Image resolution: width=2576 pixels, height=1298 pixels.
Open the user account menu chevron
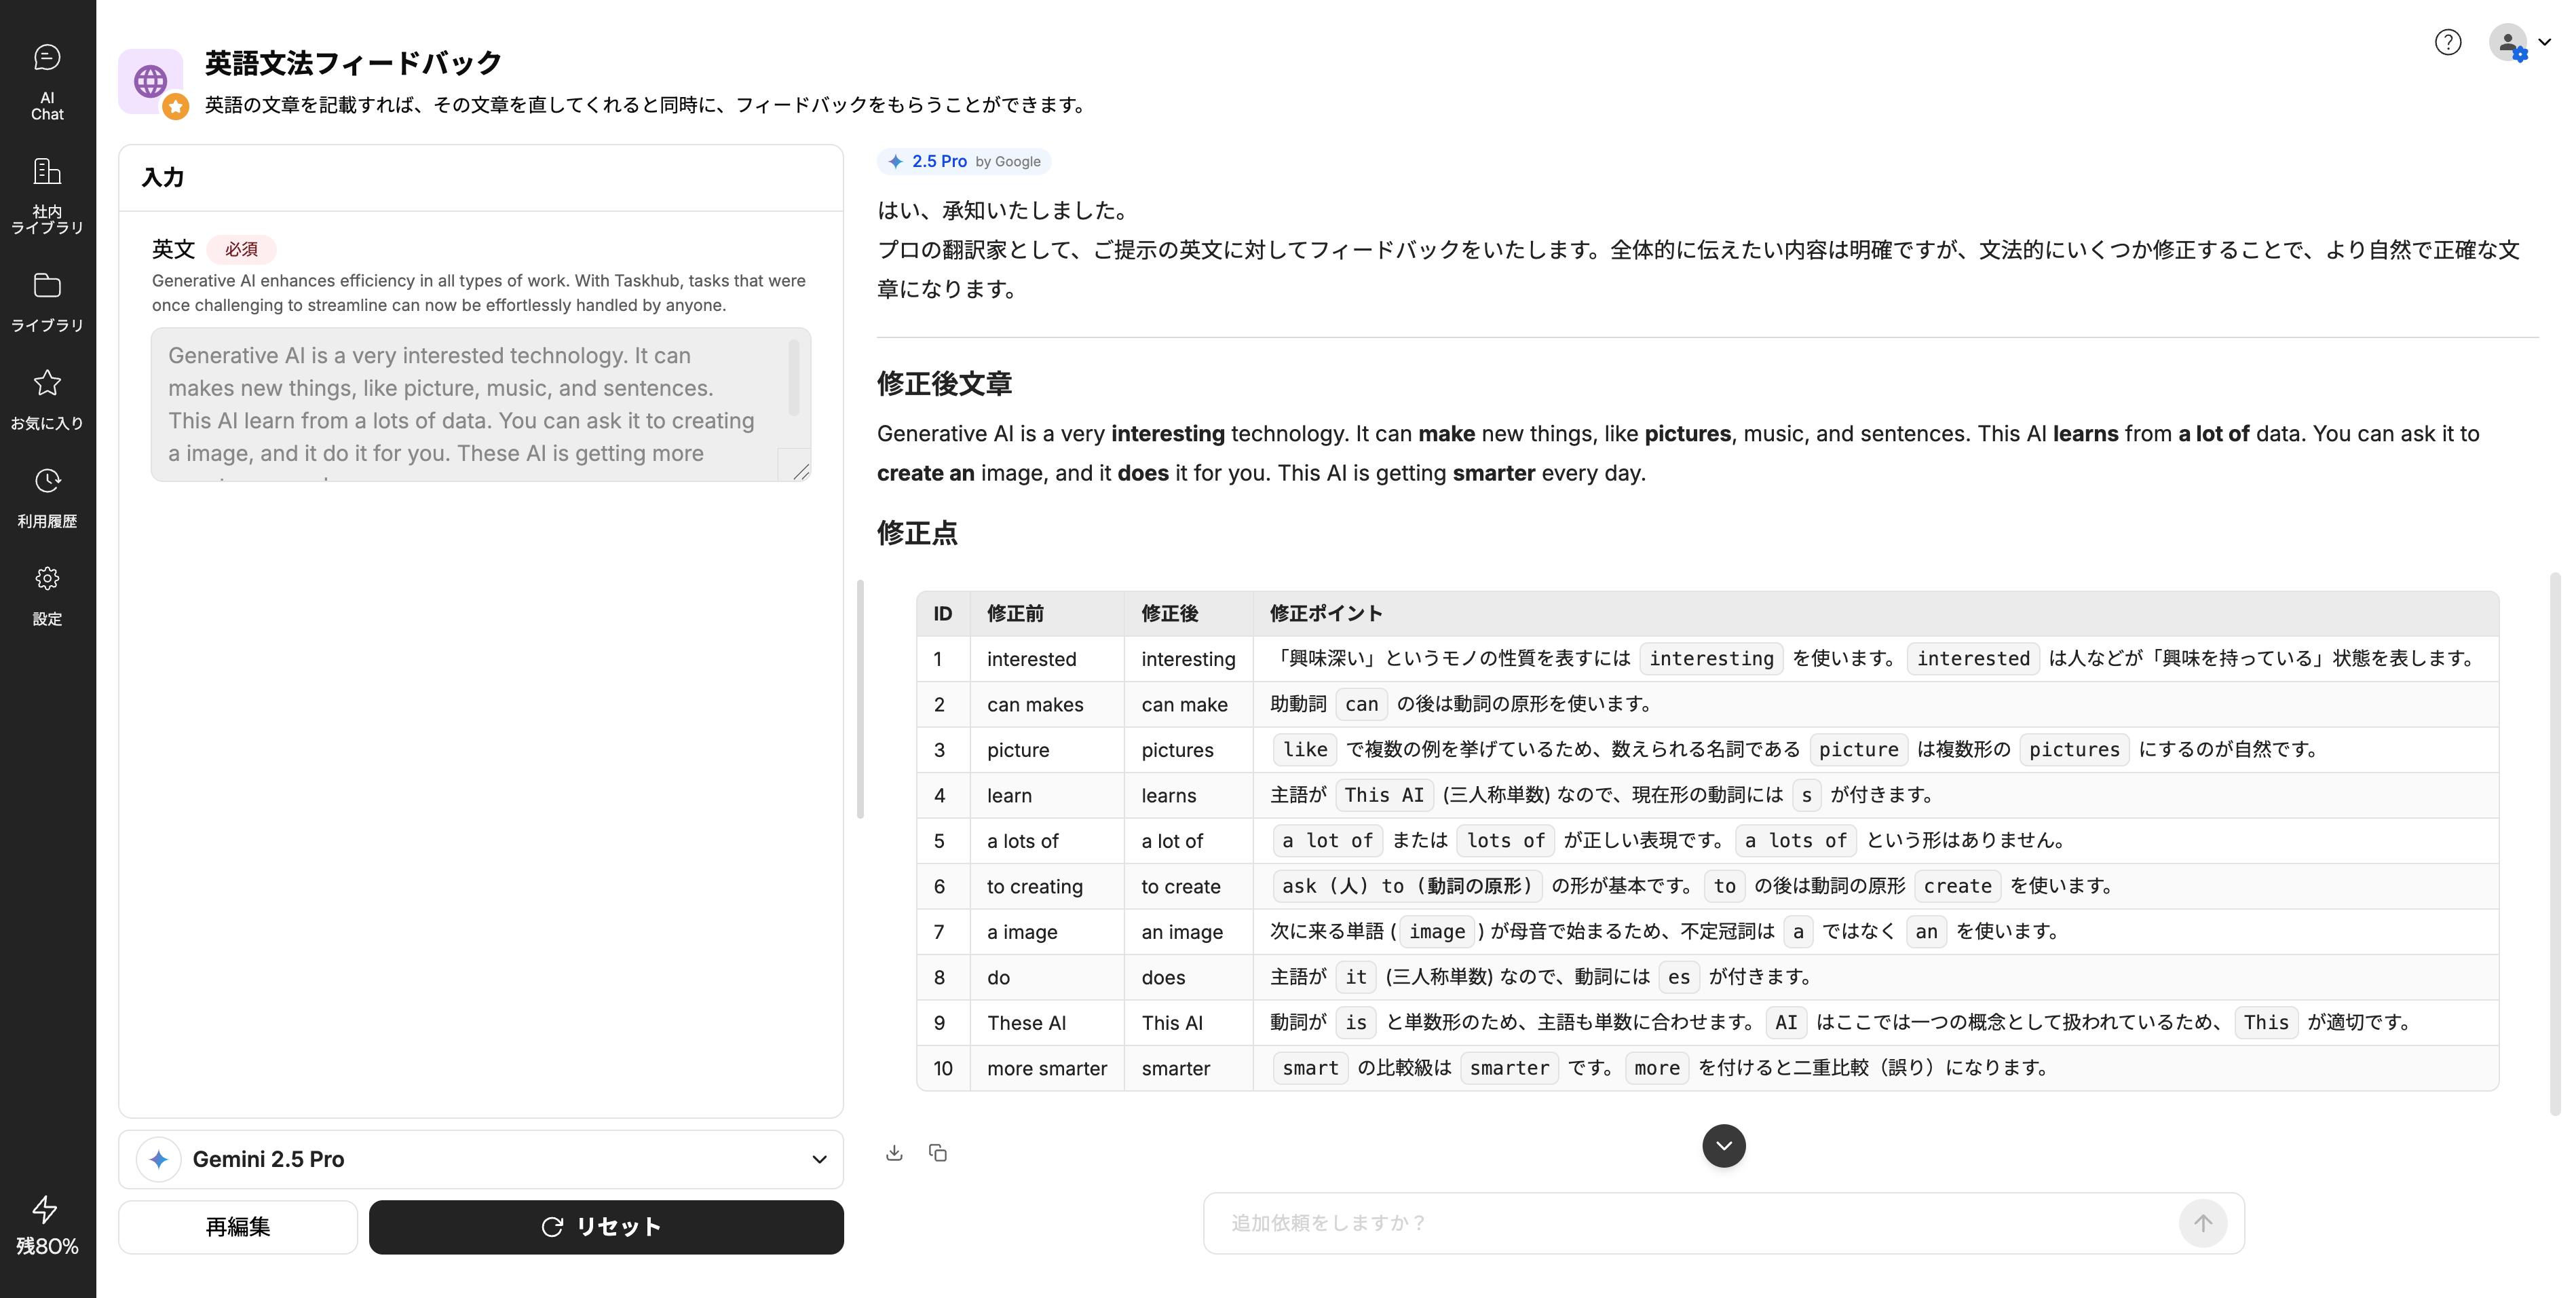point(2545,42)
